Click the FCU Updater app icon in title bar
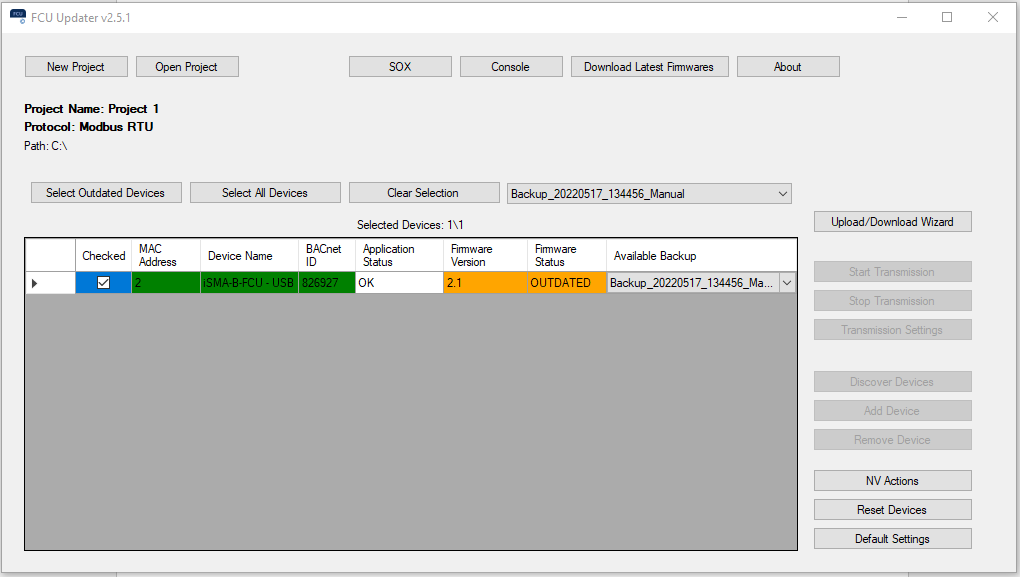 click(17, 17)
